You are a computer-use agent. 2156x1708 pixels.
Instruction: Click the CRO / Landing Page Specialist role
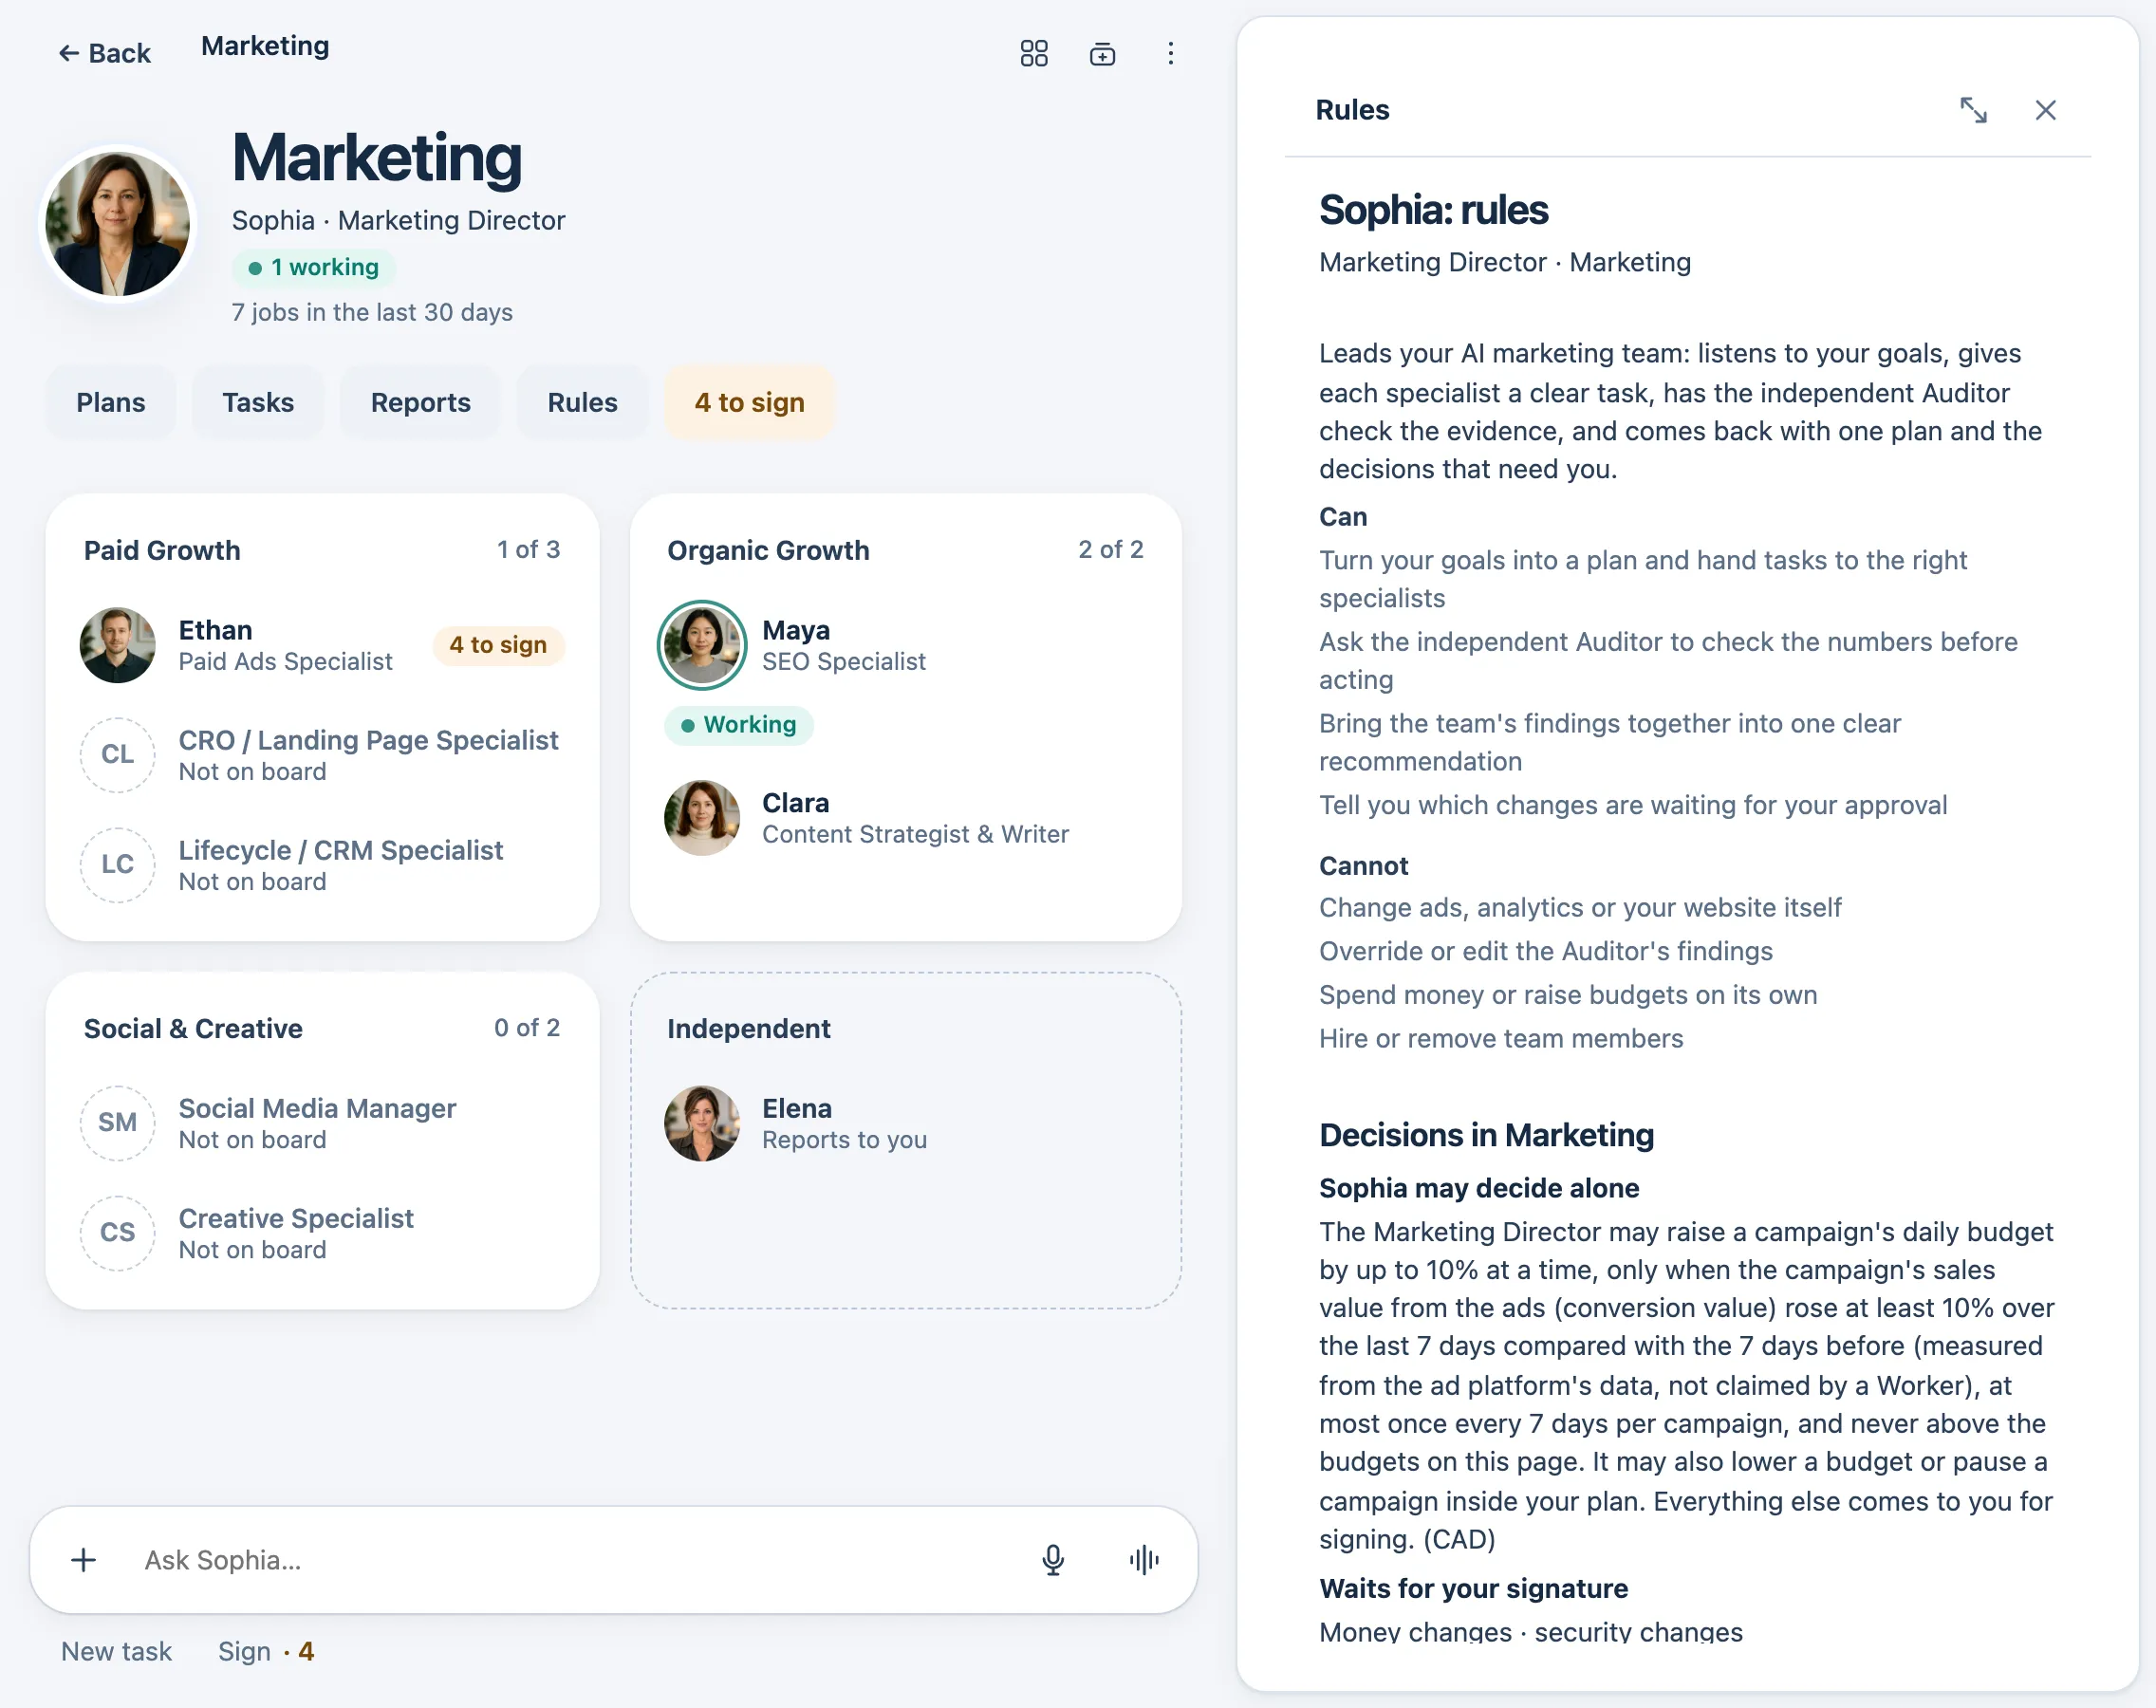pyautogui.click(x=368, y=740)
